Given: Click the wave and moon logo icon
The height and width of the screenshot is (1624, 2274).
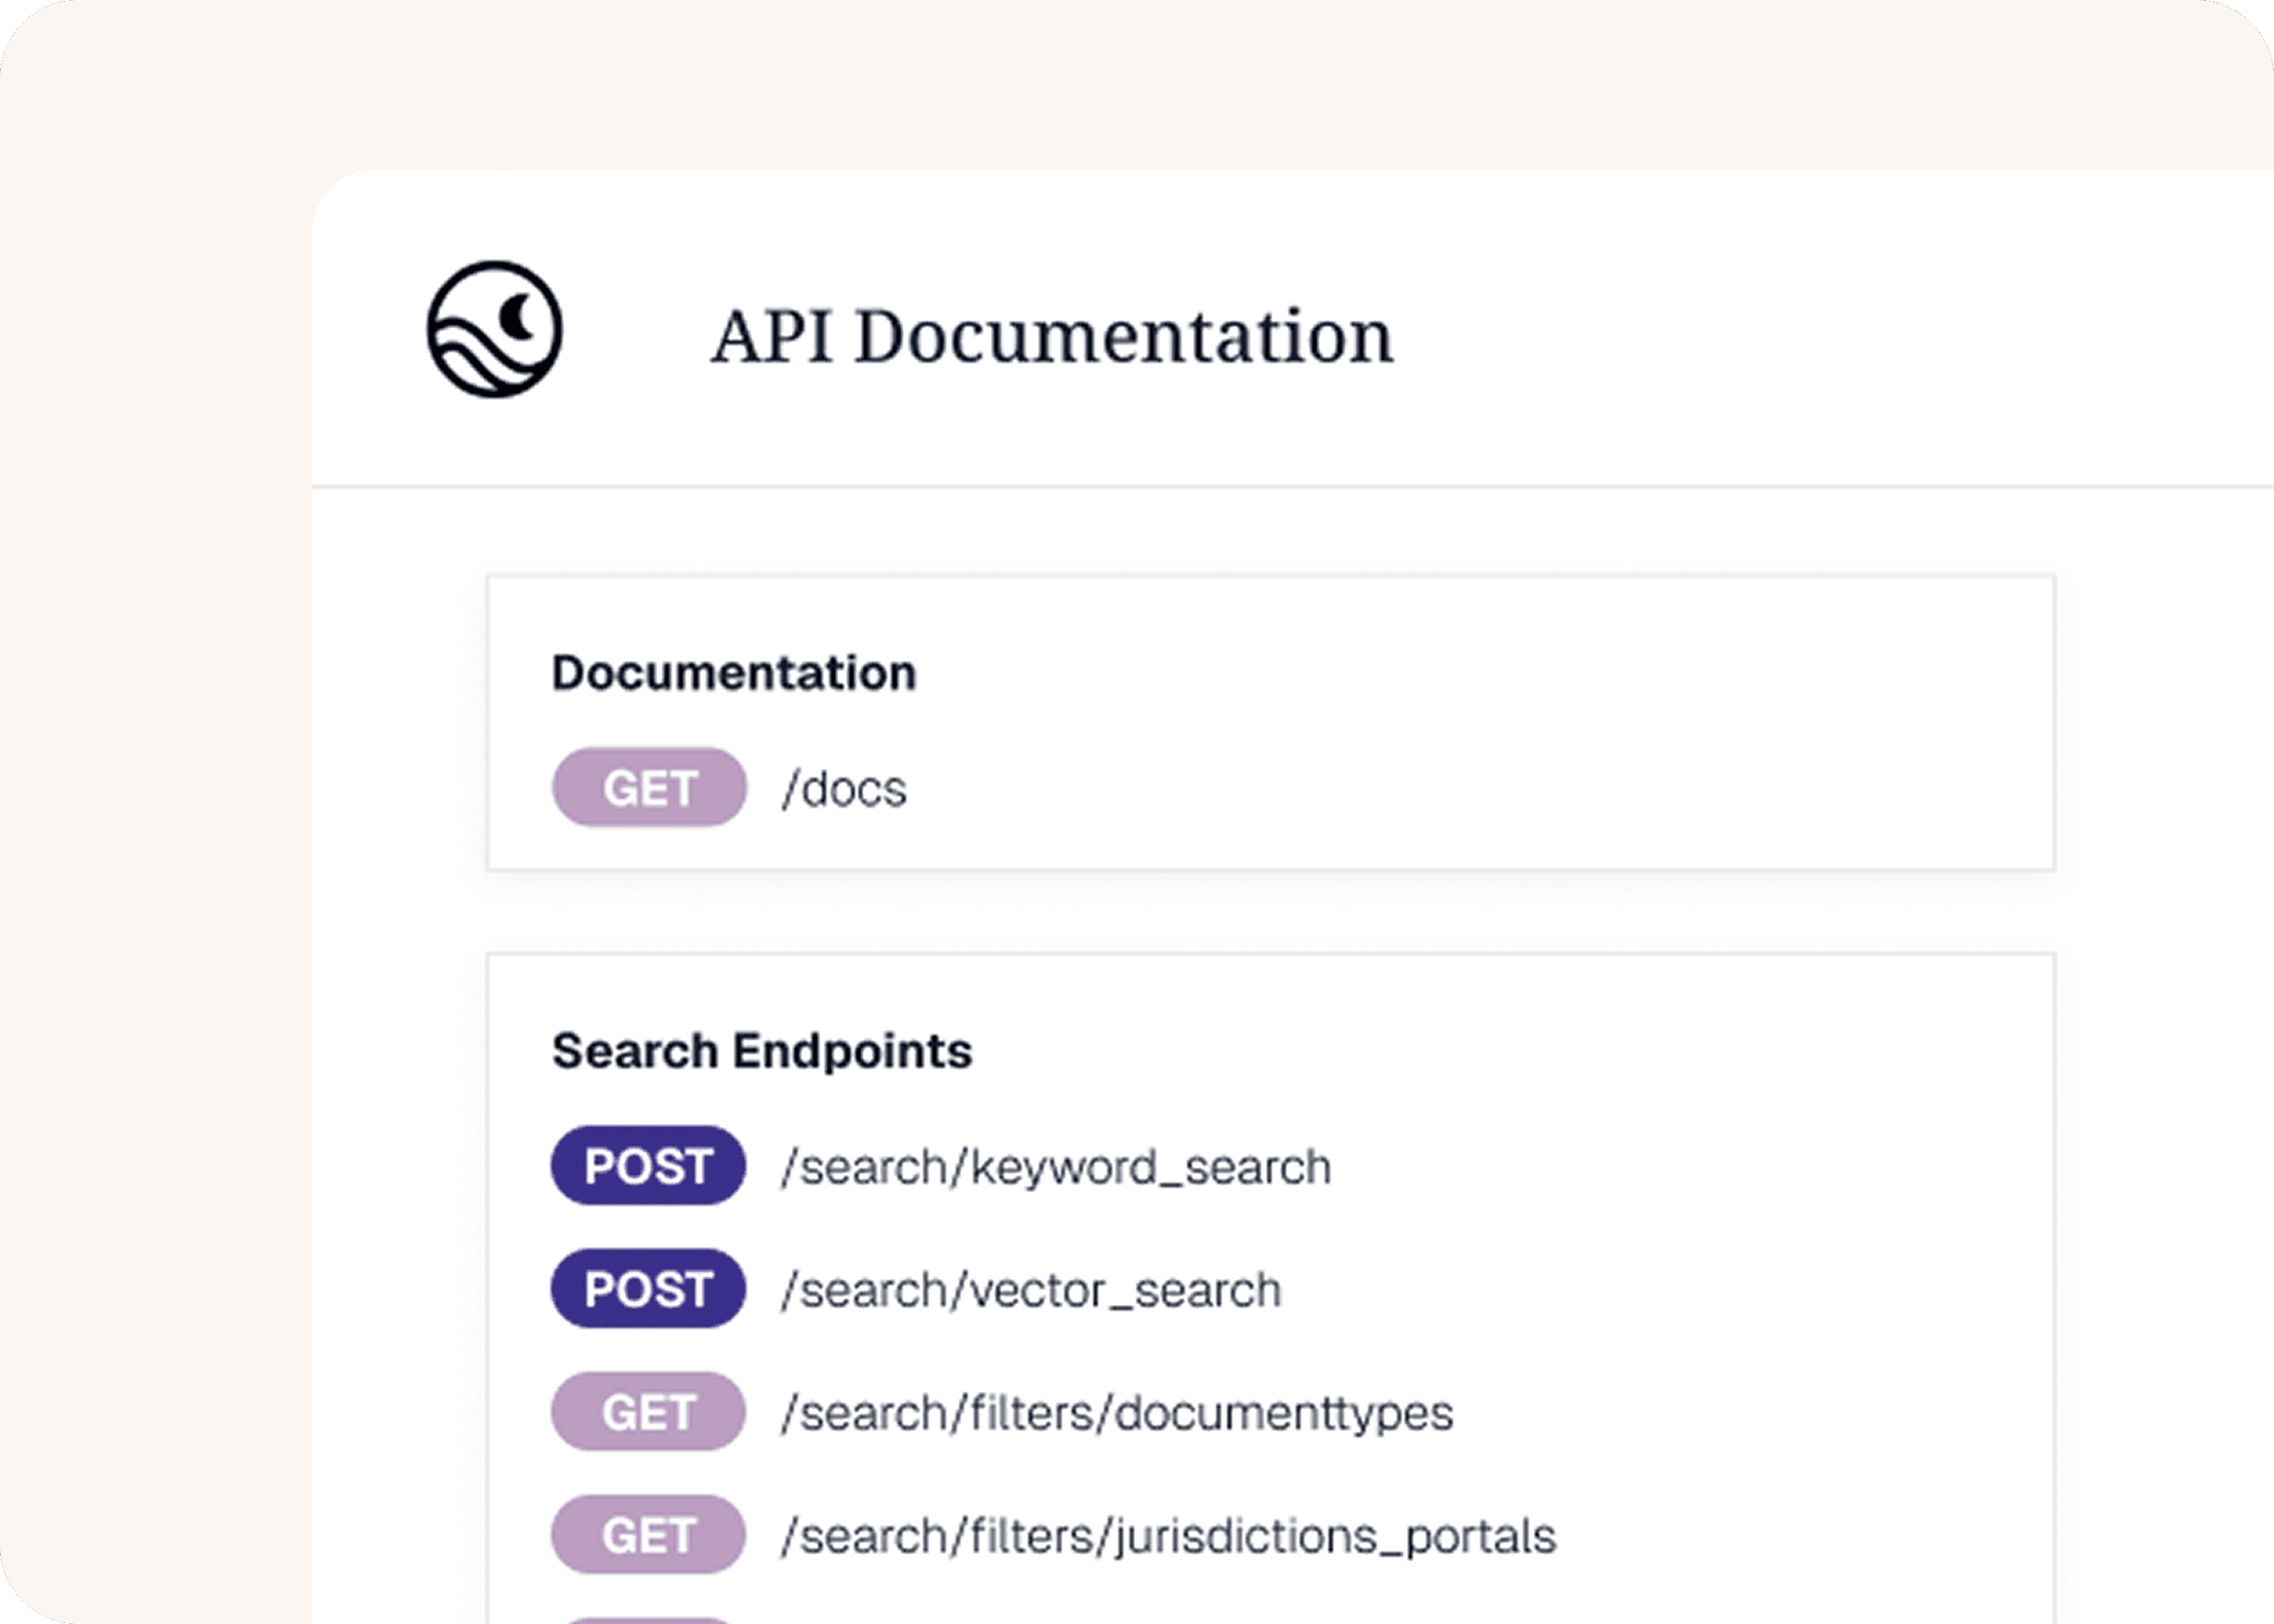Looking at the screenshot, I should coord(494,329).
